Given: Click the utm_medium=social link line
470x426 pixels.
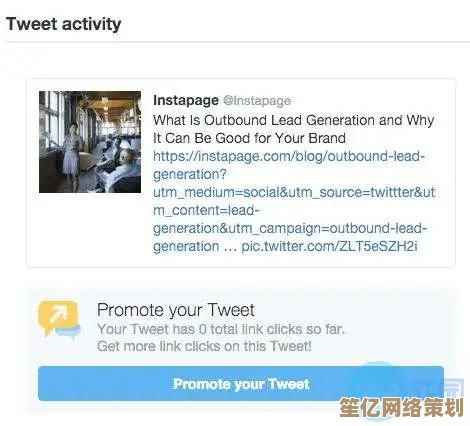Looking at the screenshot, I should tap(294, 193).
